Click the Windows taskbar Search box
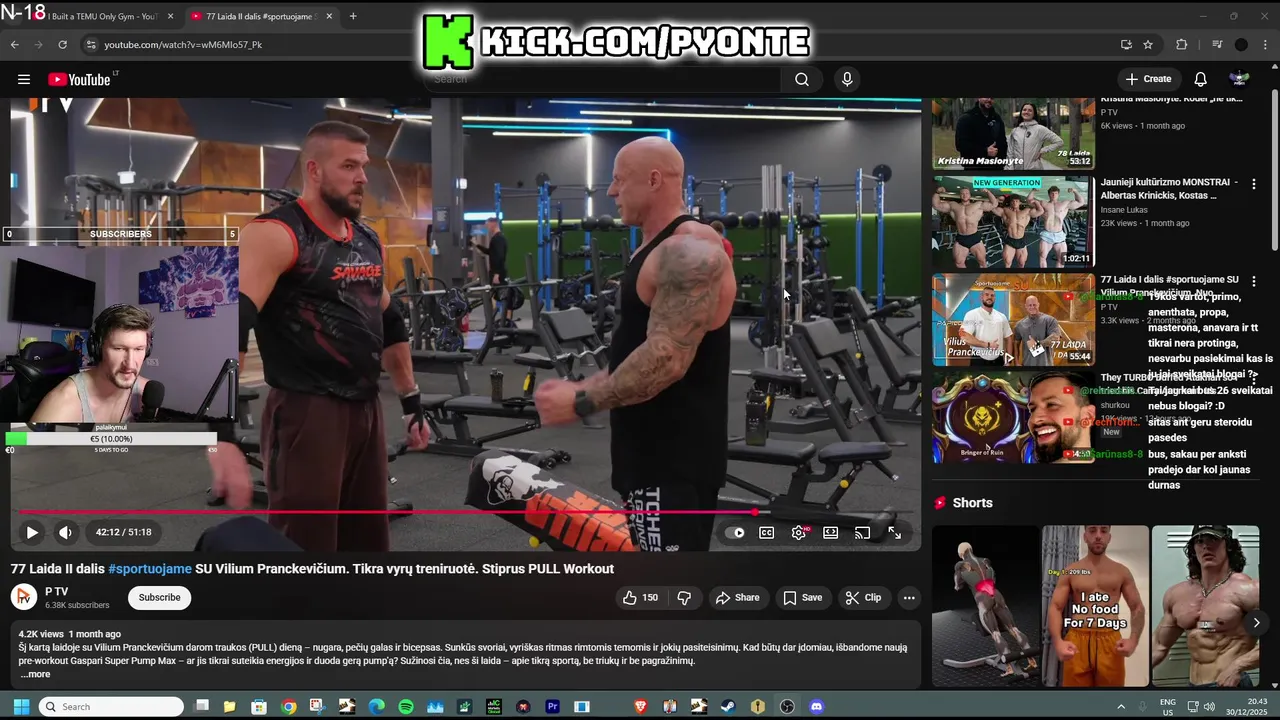1280x720 pixels. [x=111, y=706]
